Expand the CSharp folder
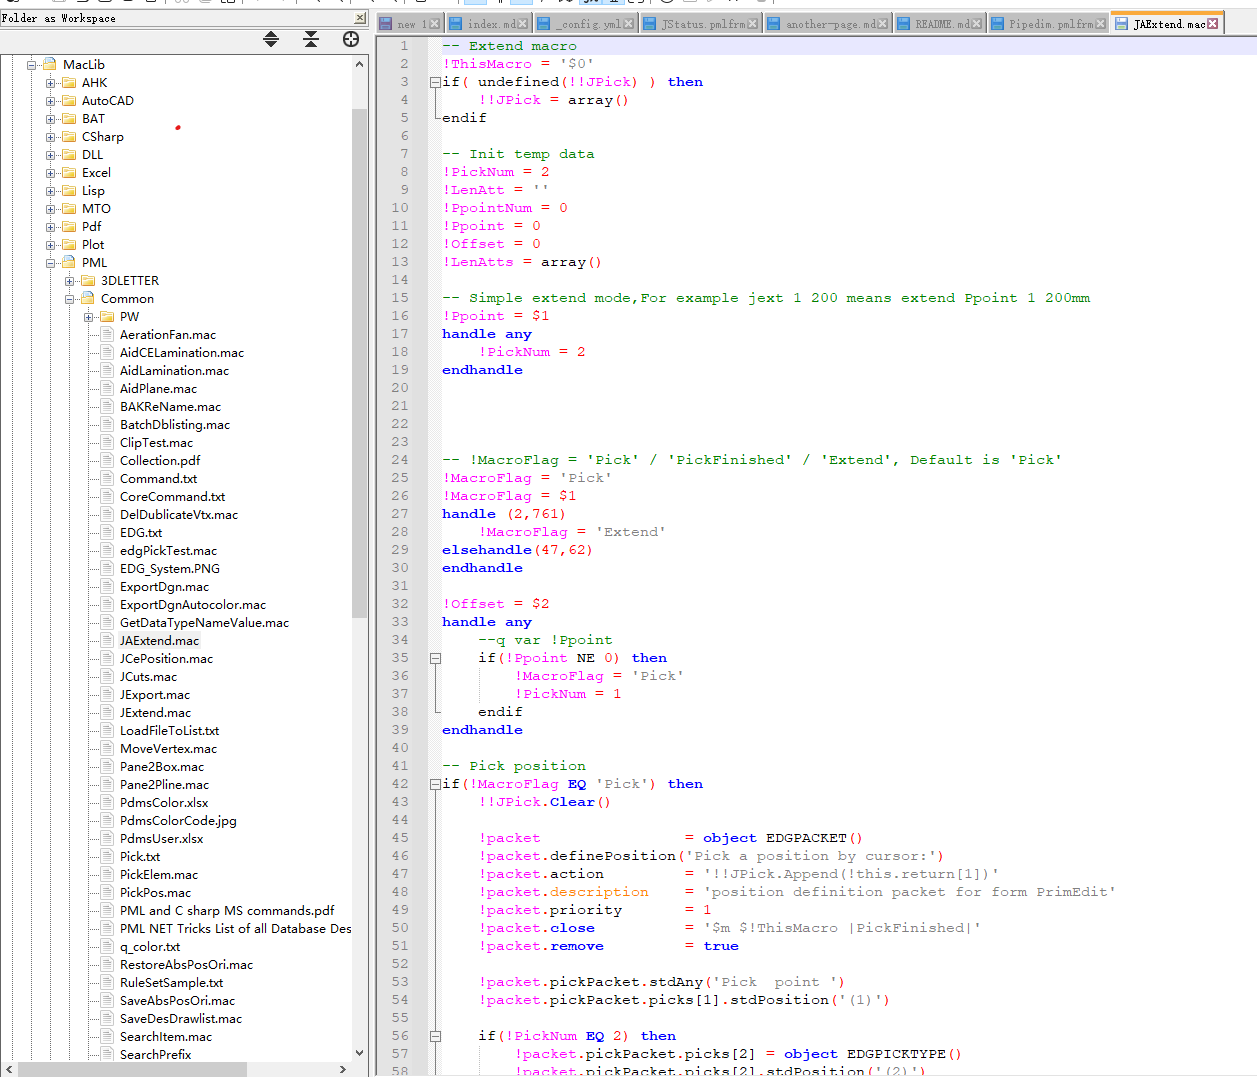Viewport: 1257px width, 1077px height. click(x=51, y=137)
